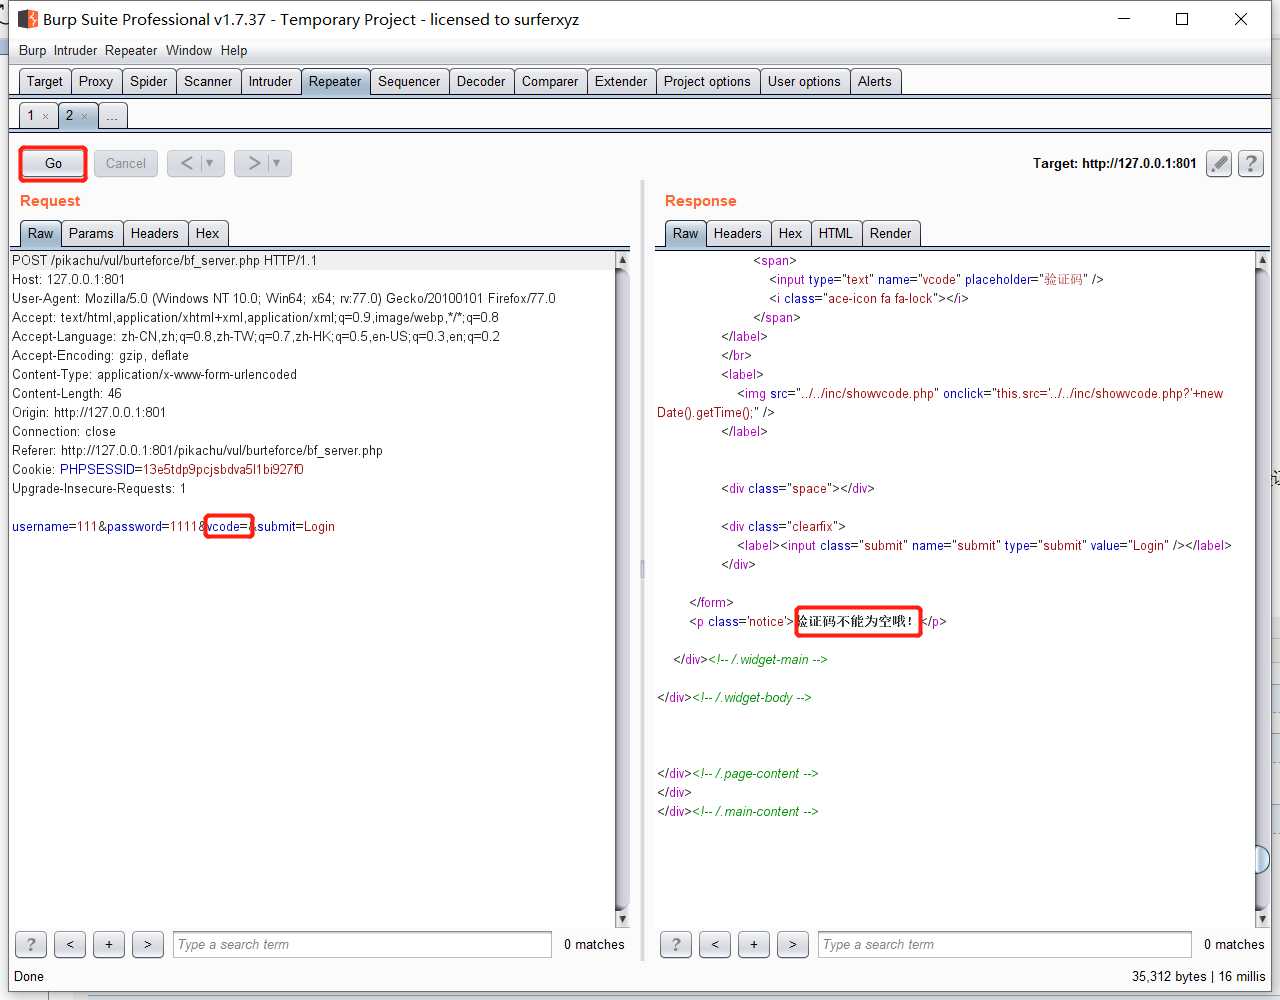1280x1000 pixels.
Task: Open the User options tab
Action: click(804, 81)
